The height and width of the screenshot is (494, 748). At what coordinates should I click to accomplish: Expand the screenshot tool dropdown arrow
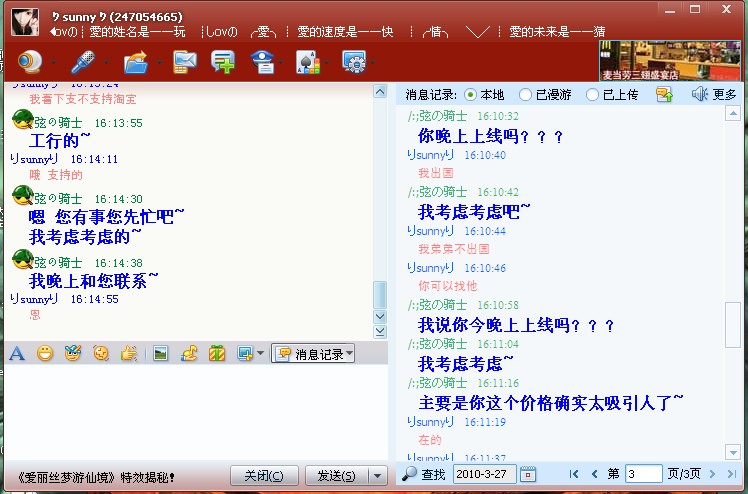[x=261, y=353]
